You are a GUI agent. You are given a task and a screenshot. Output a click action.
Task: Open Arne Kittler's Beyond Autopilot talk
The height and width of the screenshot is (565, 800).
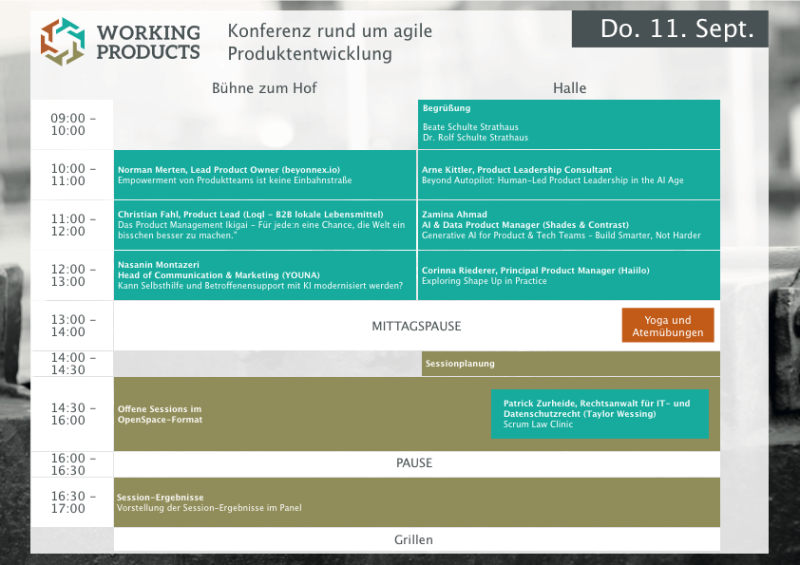click(568, 175)
